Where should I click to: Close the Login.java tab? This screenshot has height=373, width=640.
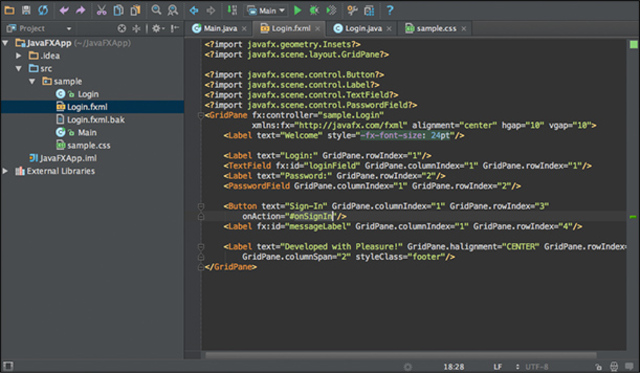pos(389,29)
